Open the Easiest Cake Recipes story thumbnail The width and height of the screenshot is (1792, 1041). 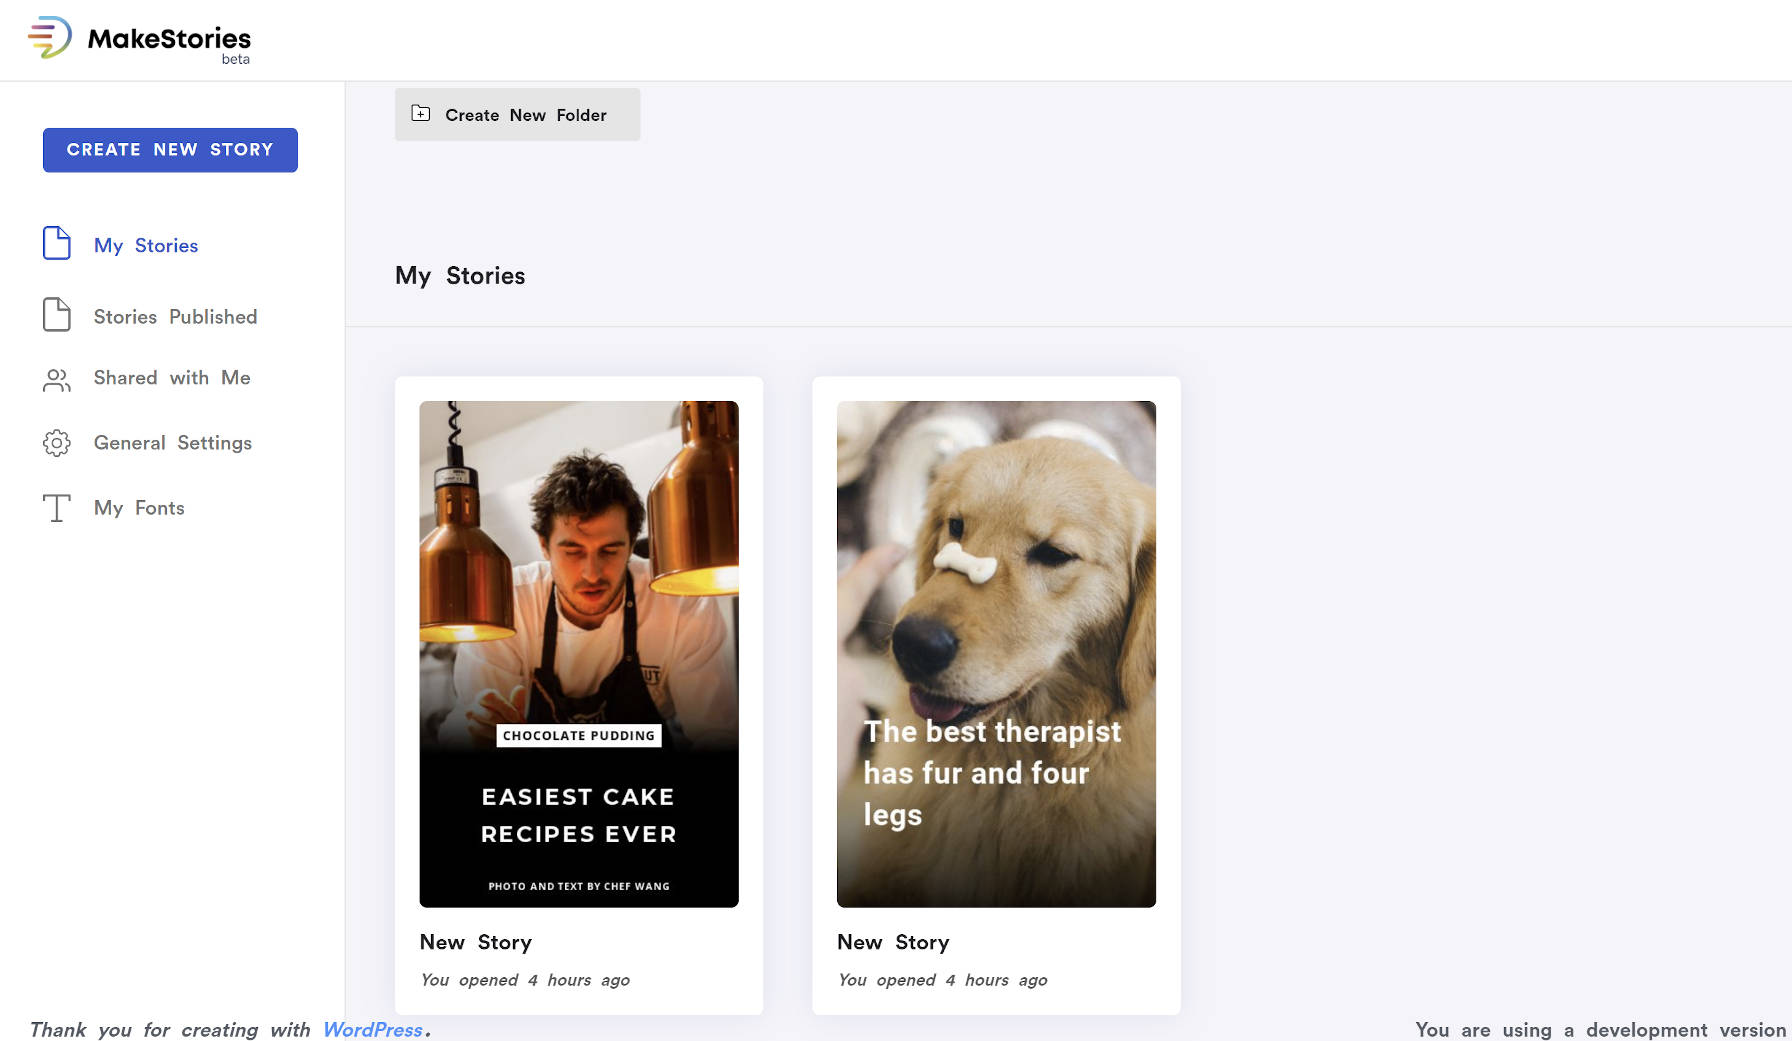pos(579,654)
